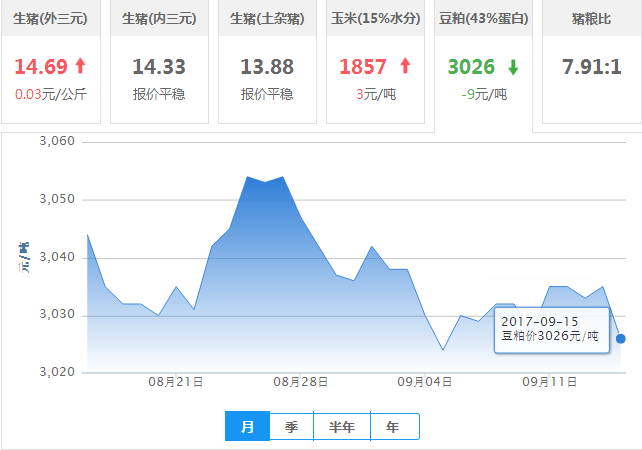Screen dimensions: 642x450
Task: Click the 3,040 y-axis label
Action: coord(57,257)
